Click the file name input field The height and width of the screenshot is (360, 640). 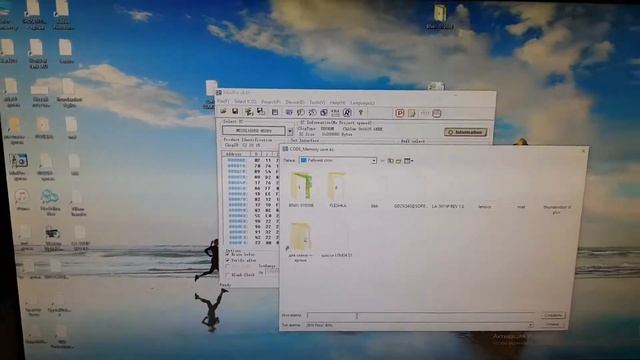(x=421, y=316)
